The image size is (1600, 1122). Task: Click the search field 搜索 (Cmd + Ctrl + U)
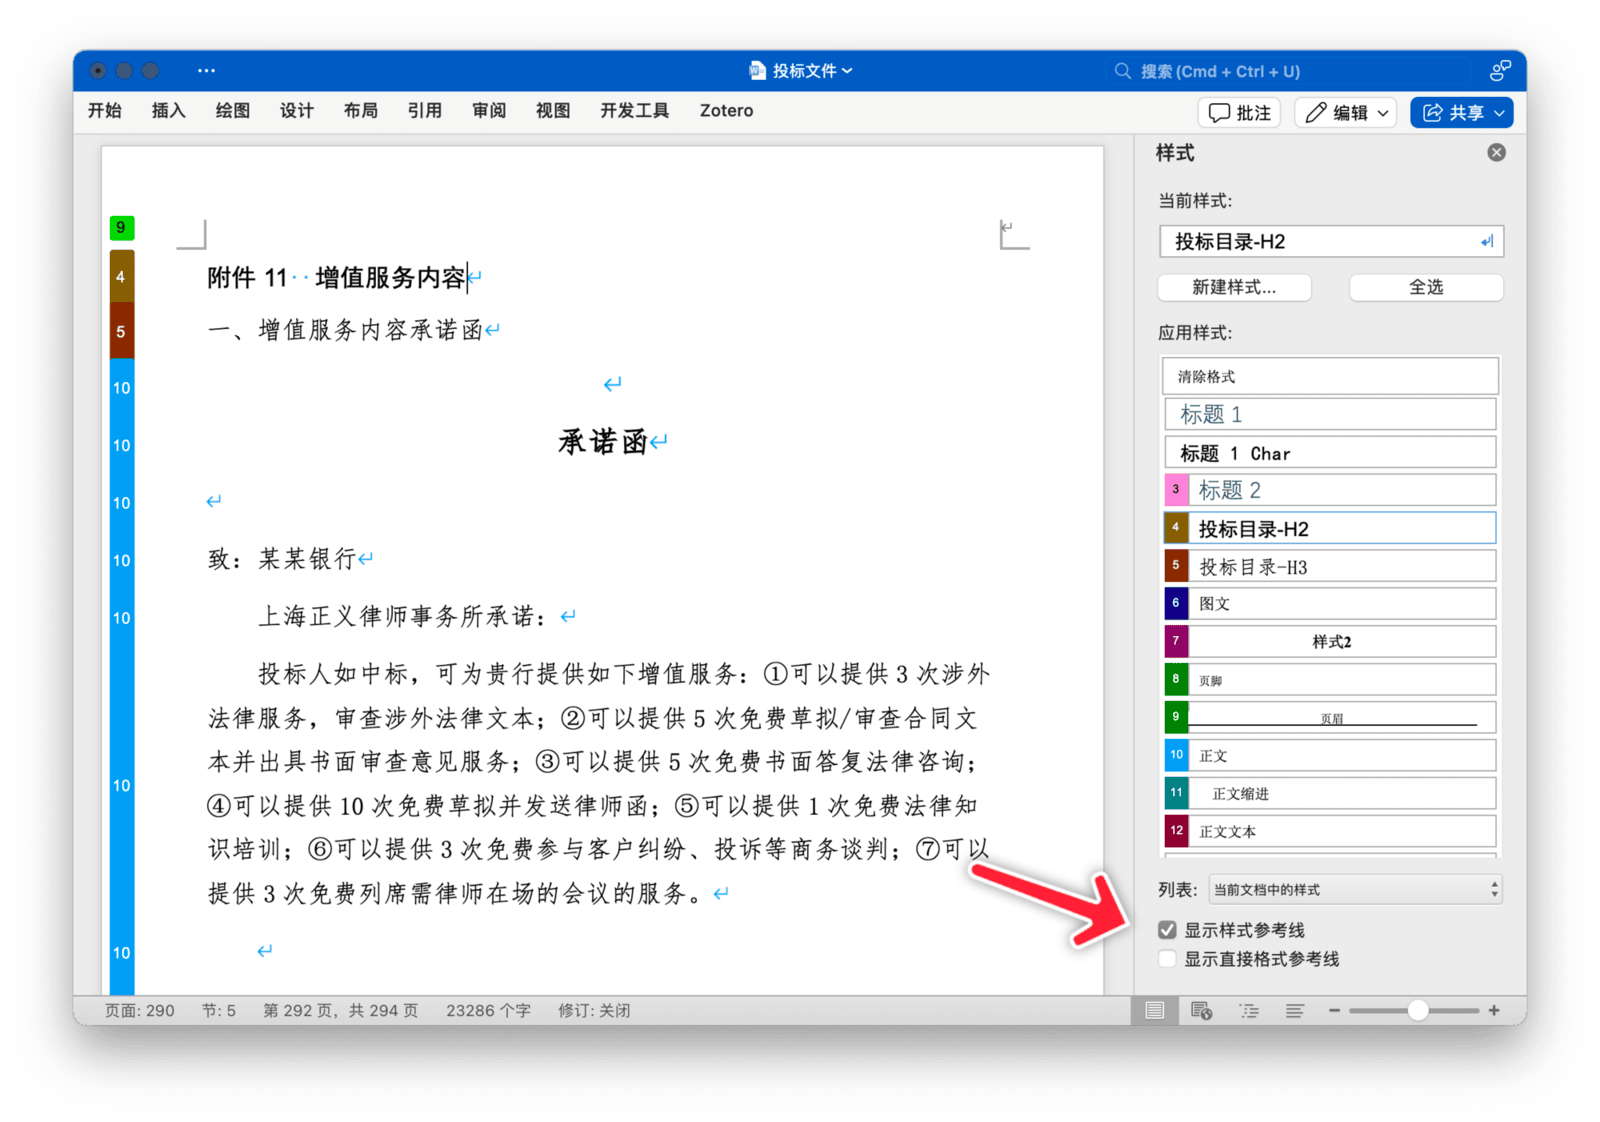coord(1220,71)
